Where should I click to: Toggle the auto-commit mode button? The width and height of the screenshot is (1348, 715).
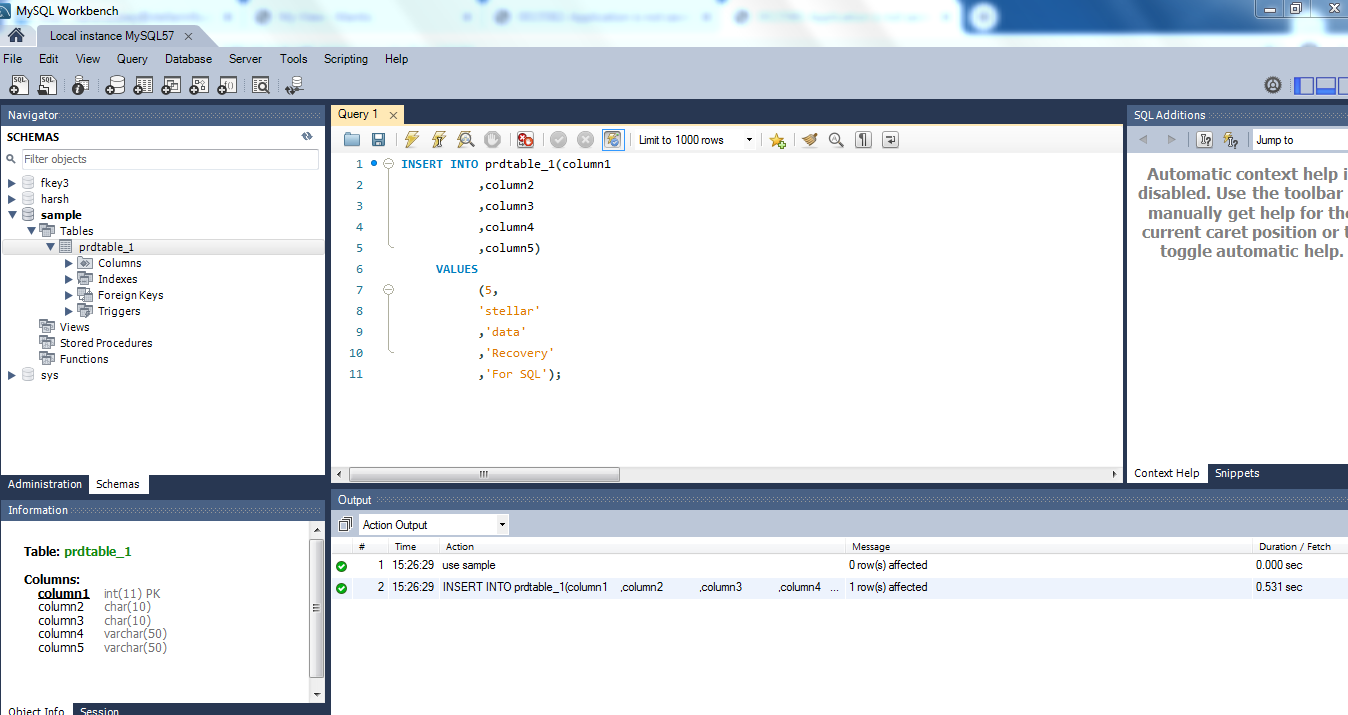[x=613, y=140]
